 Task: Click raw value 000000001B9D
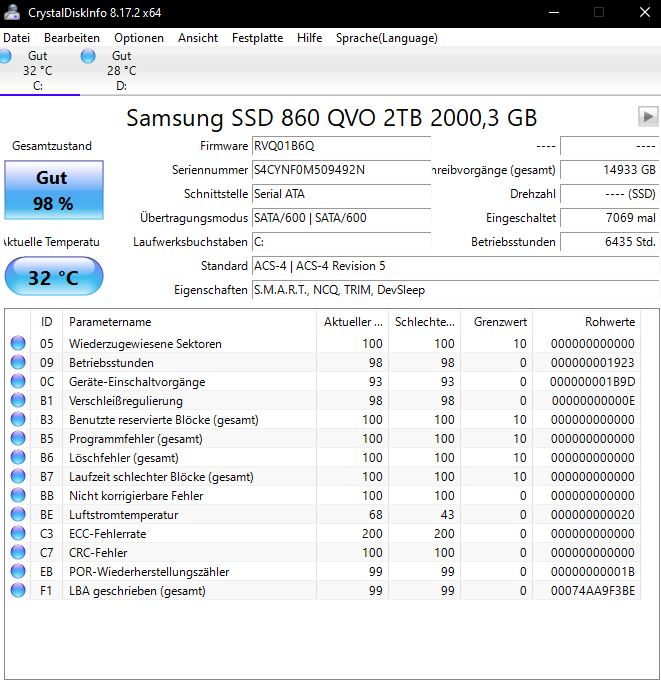pos(592,382)
